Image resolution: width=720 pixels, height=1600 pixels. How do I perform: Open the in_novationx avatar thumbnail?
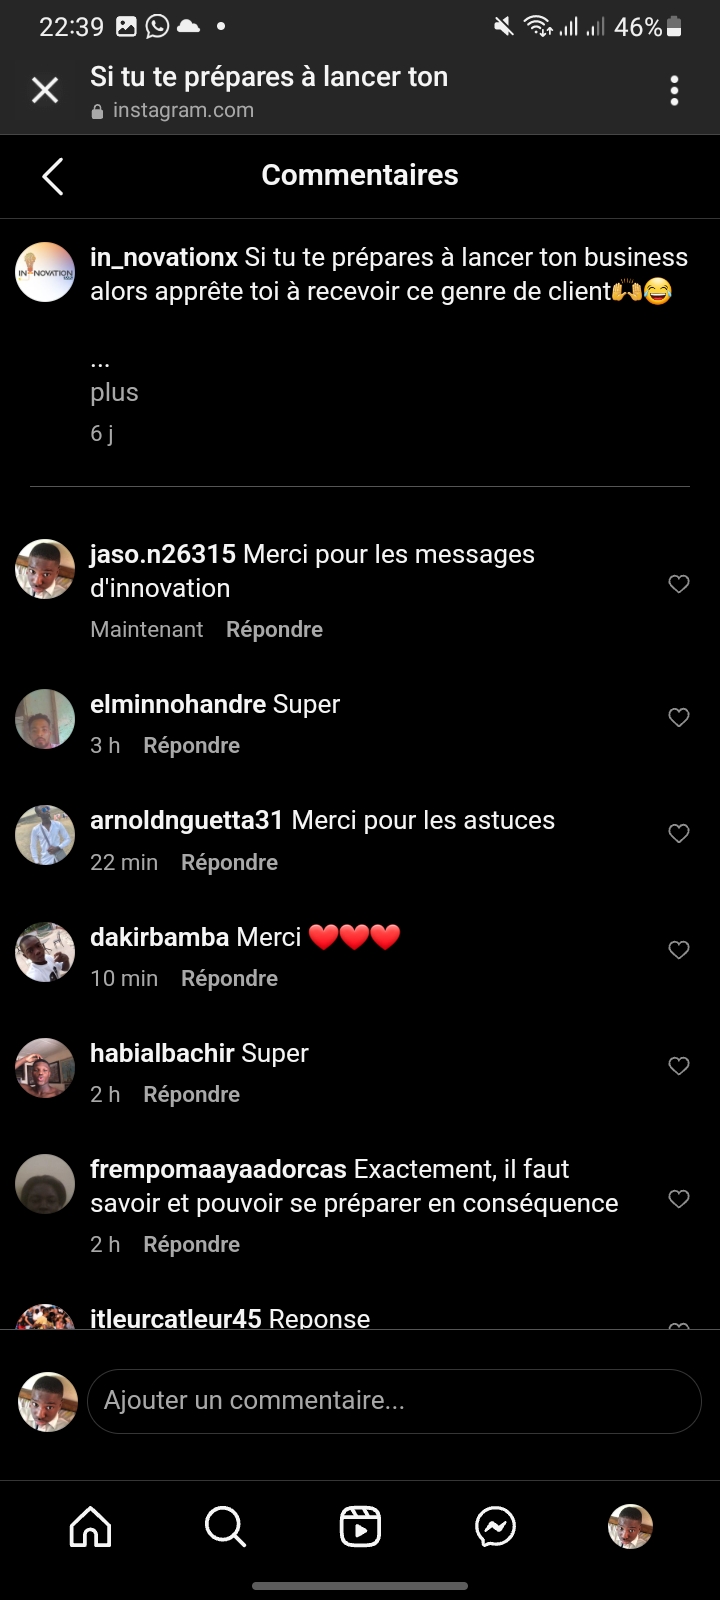click(x=45, y=272)
